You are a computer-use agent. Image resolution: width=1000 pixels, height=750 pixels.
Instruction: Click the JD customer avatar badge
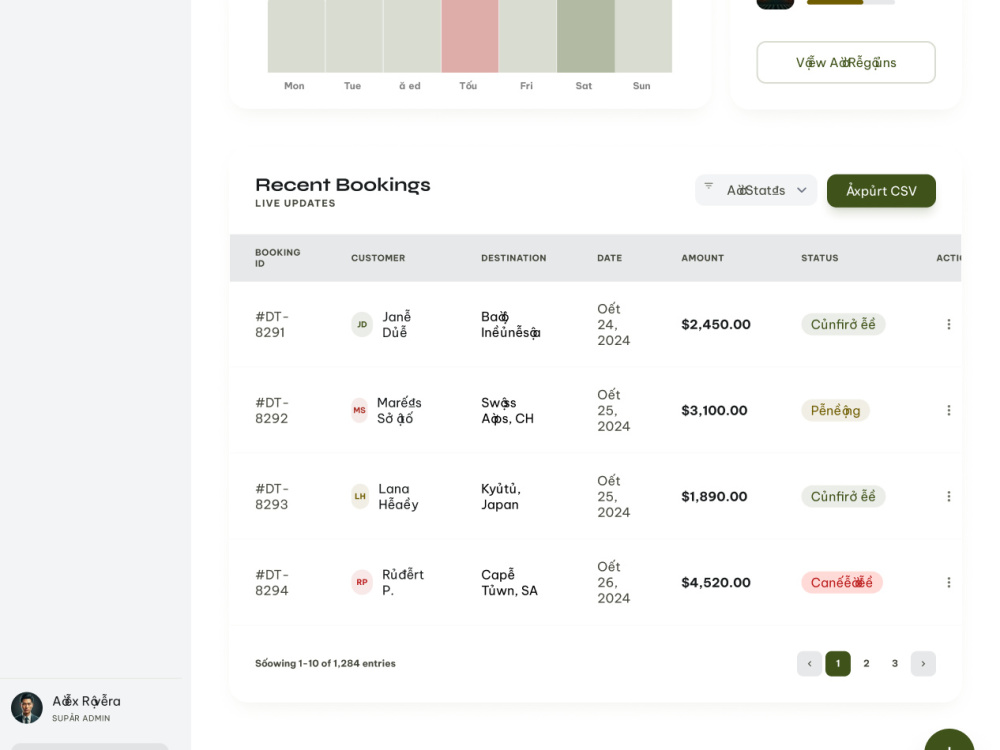pos(362,324)
